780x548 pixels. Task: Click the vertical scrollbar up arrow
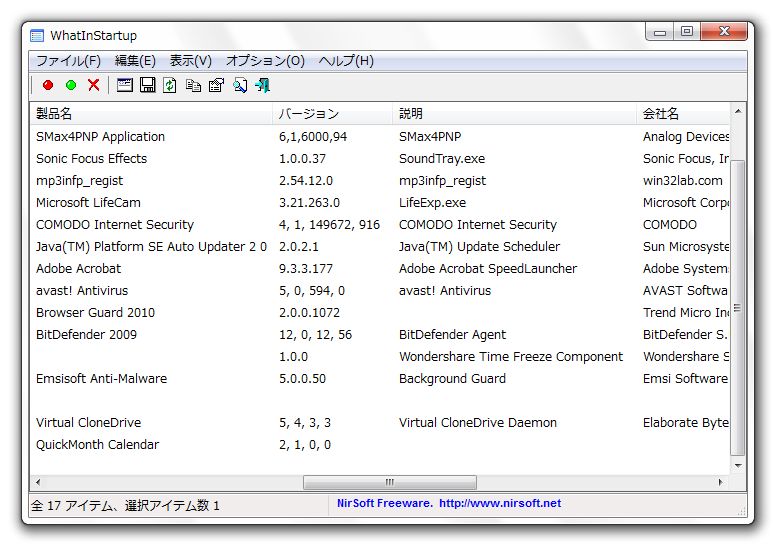point(738,111)
